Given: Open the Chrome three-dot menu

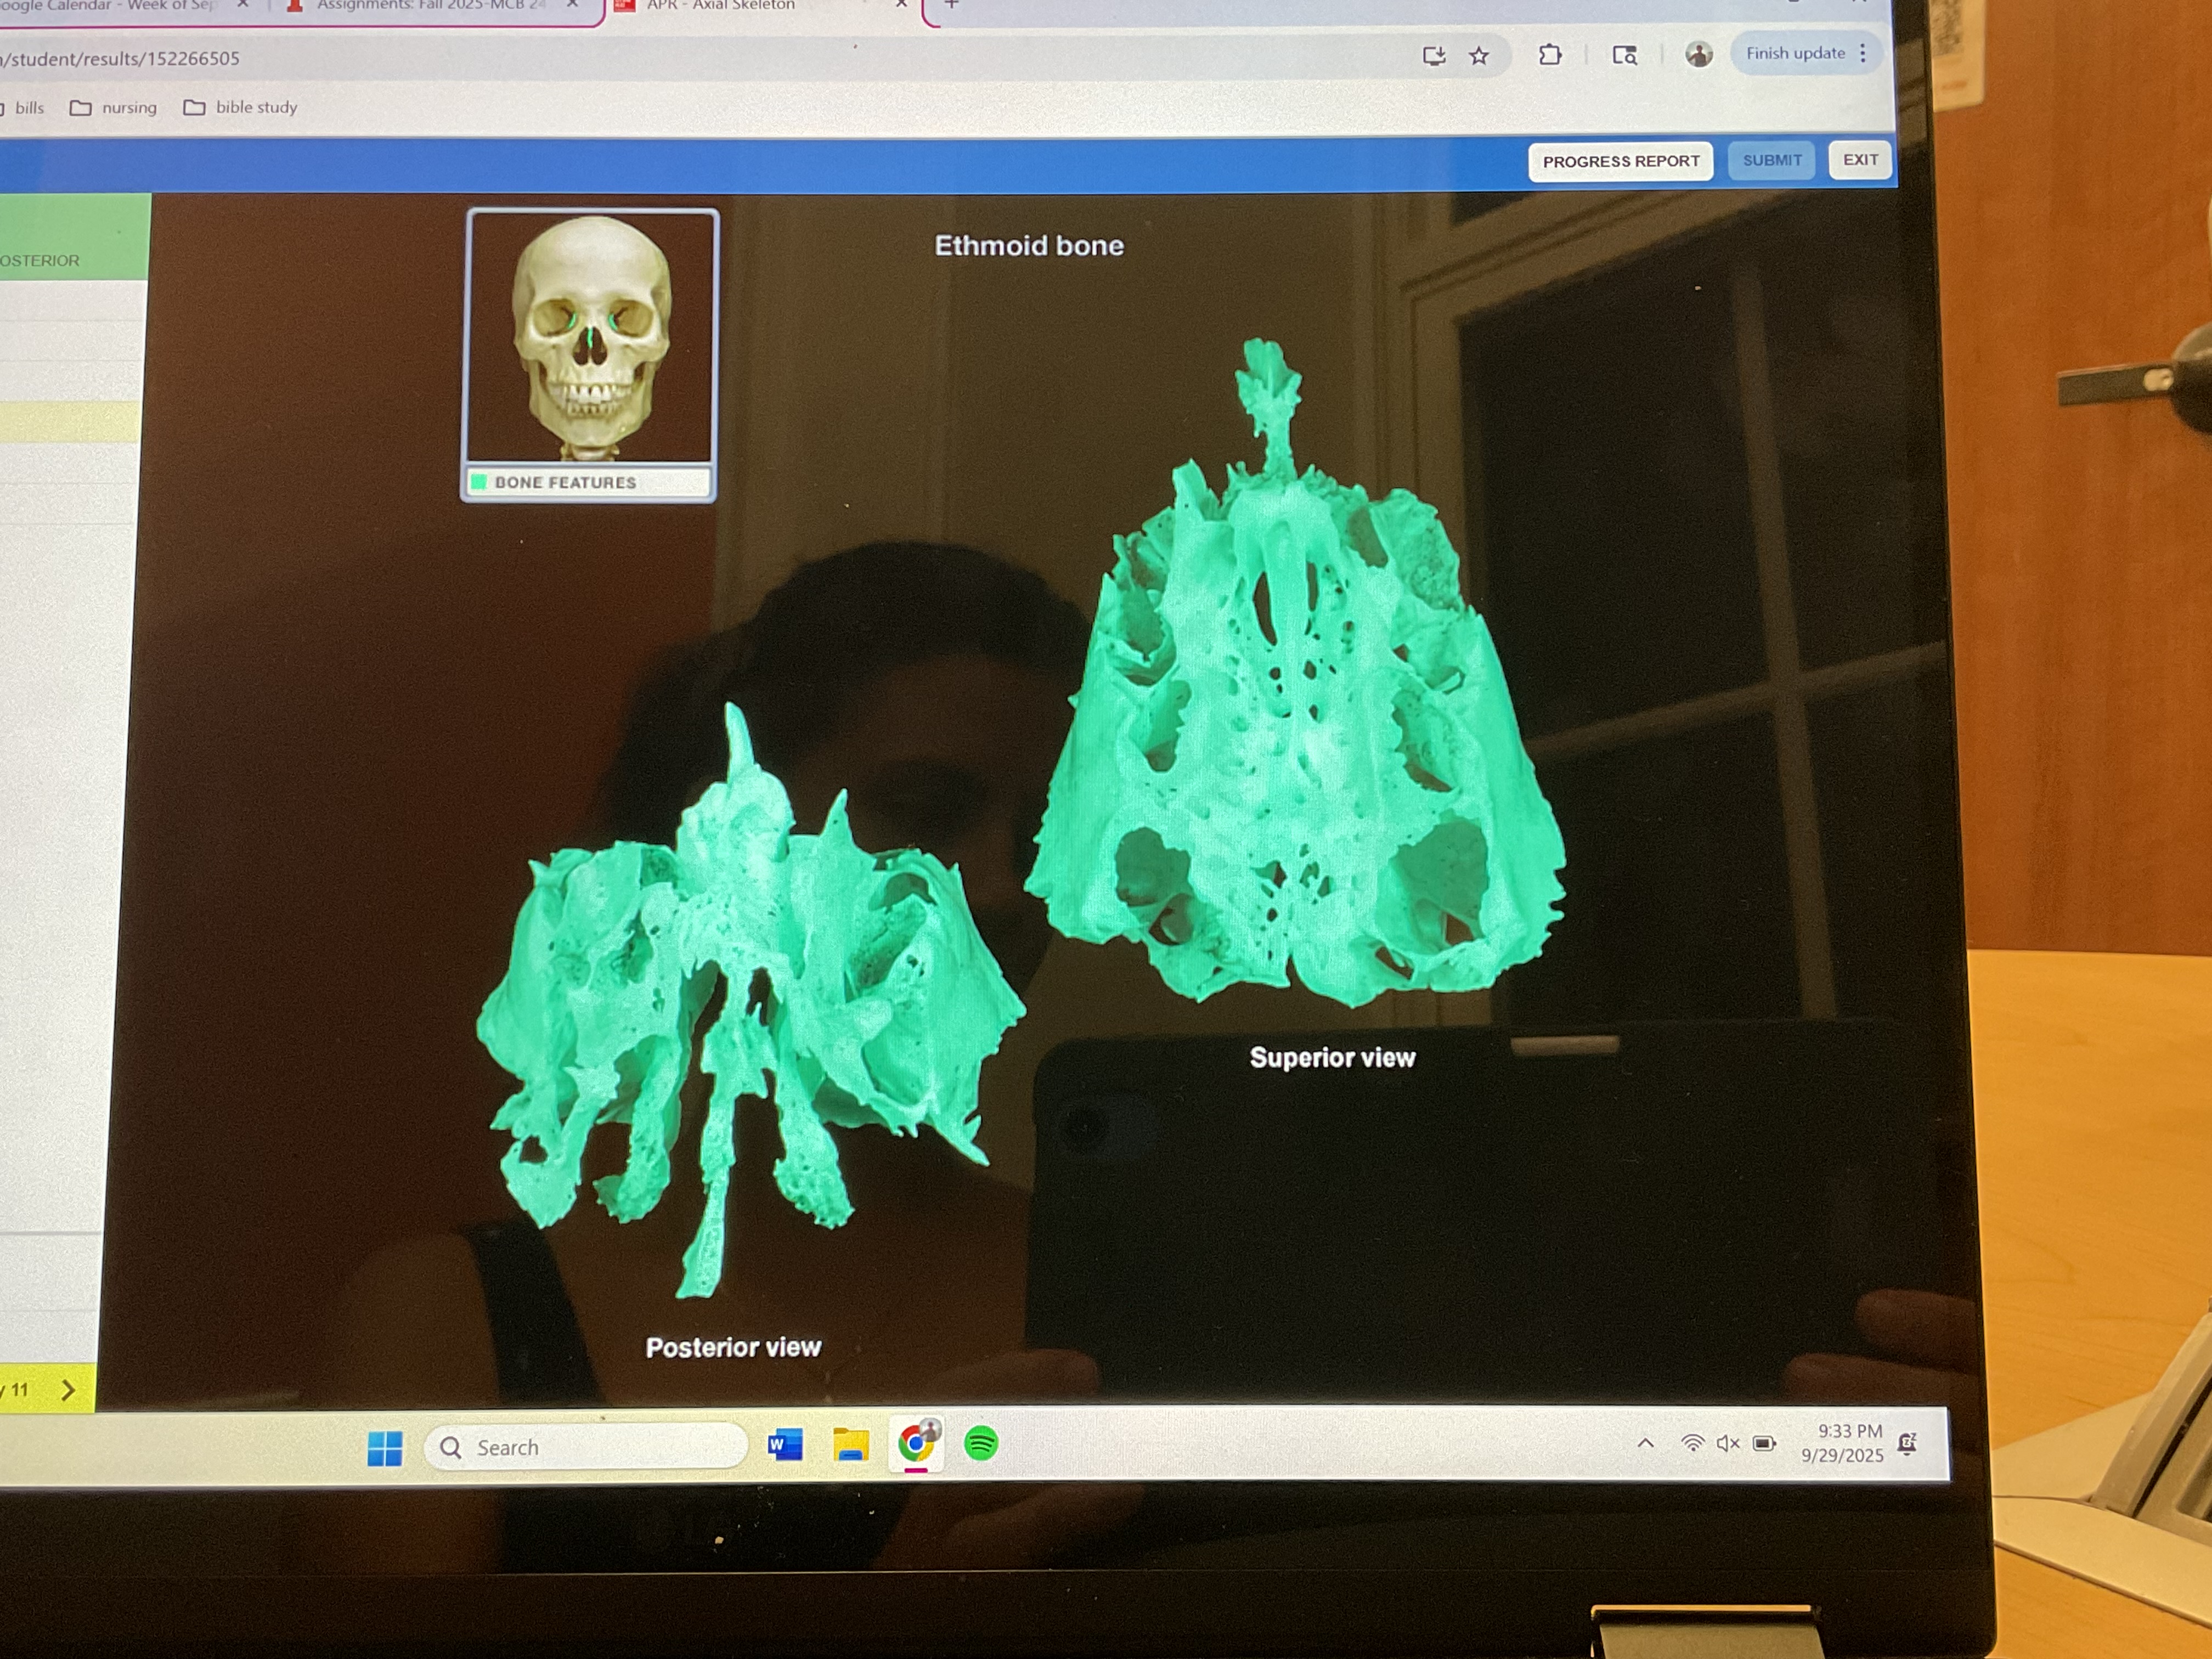Looking at the screenshot, I should click(1863, 53).
